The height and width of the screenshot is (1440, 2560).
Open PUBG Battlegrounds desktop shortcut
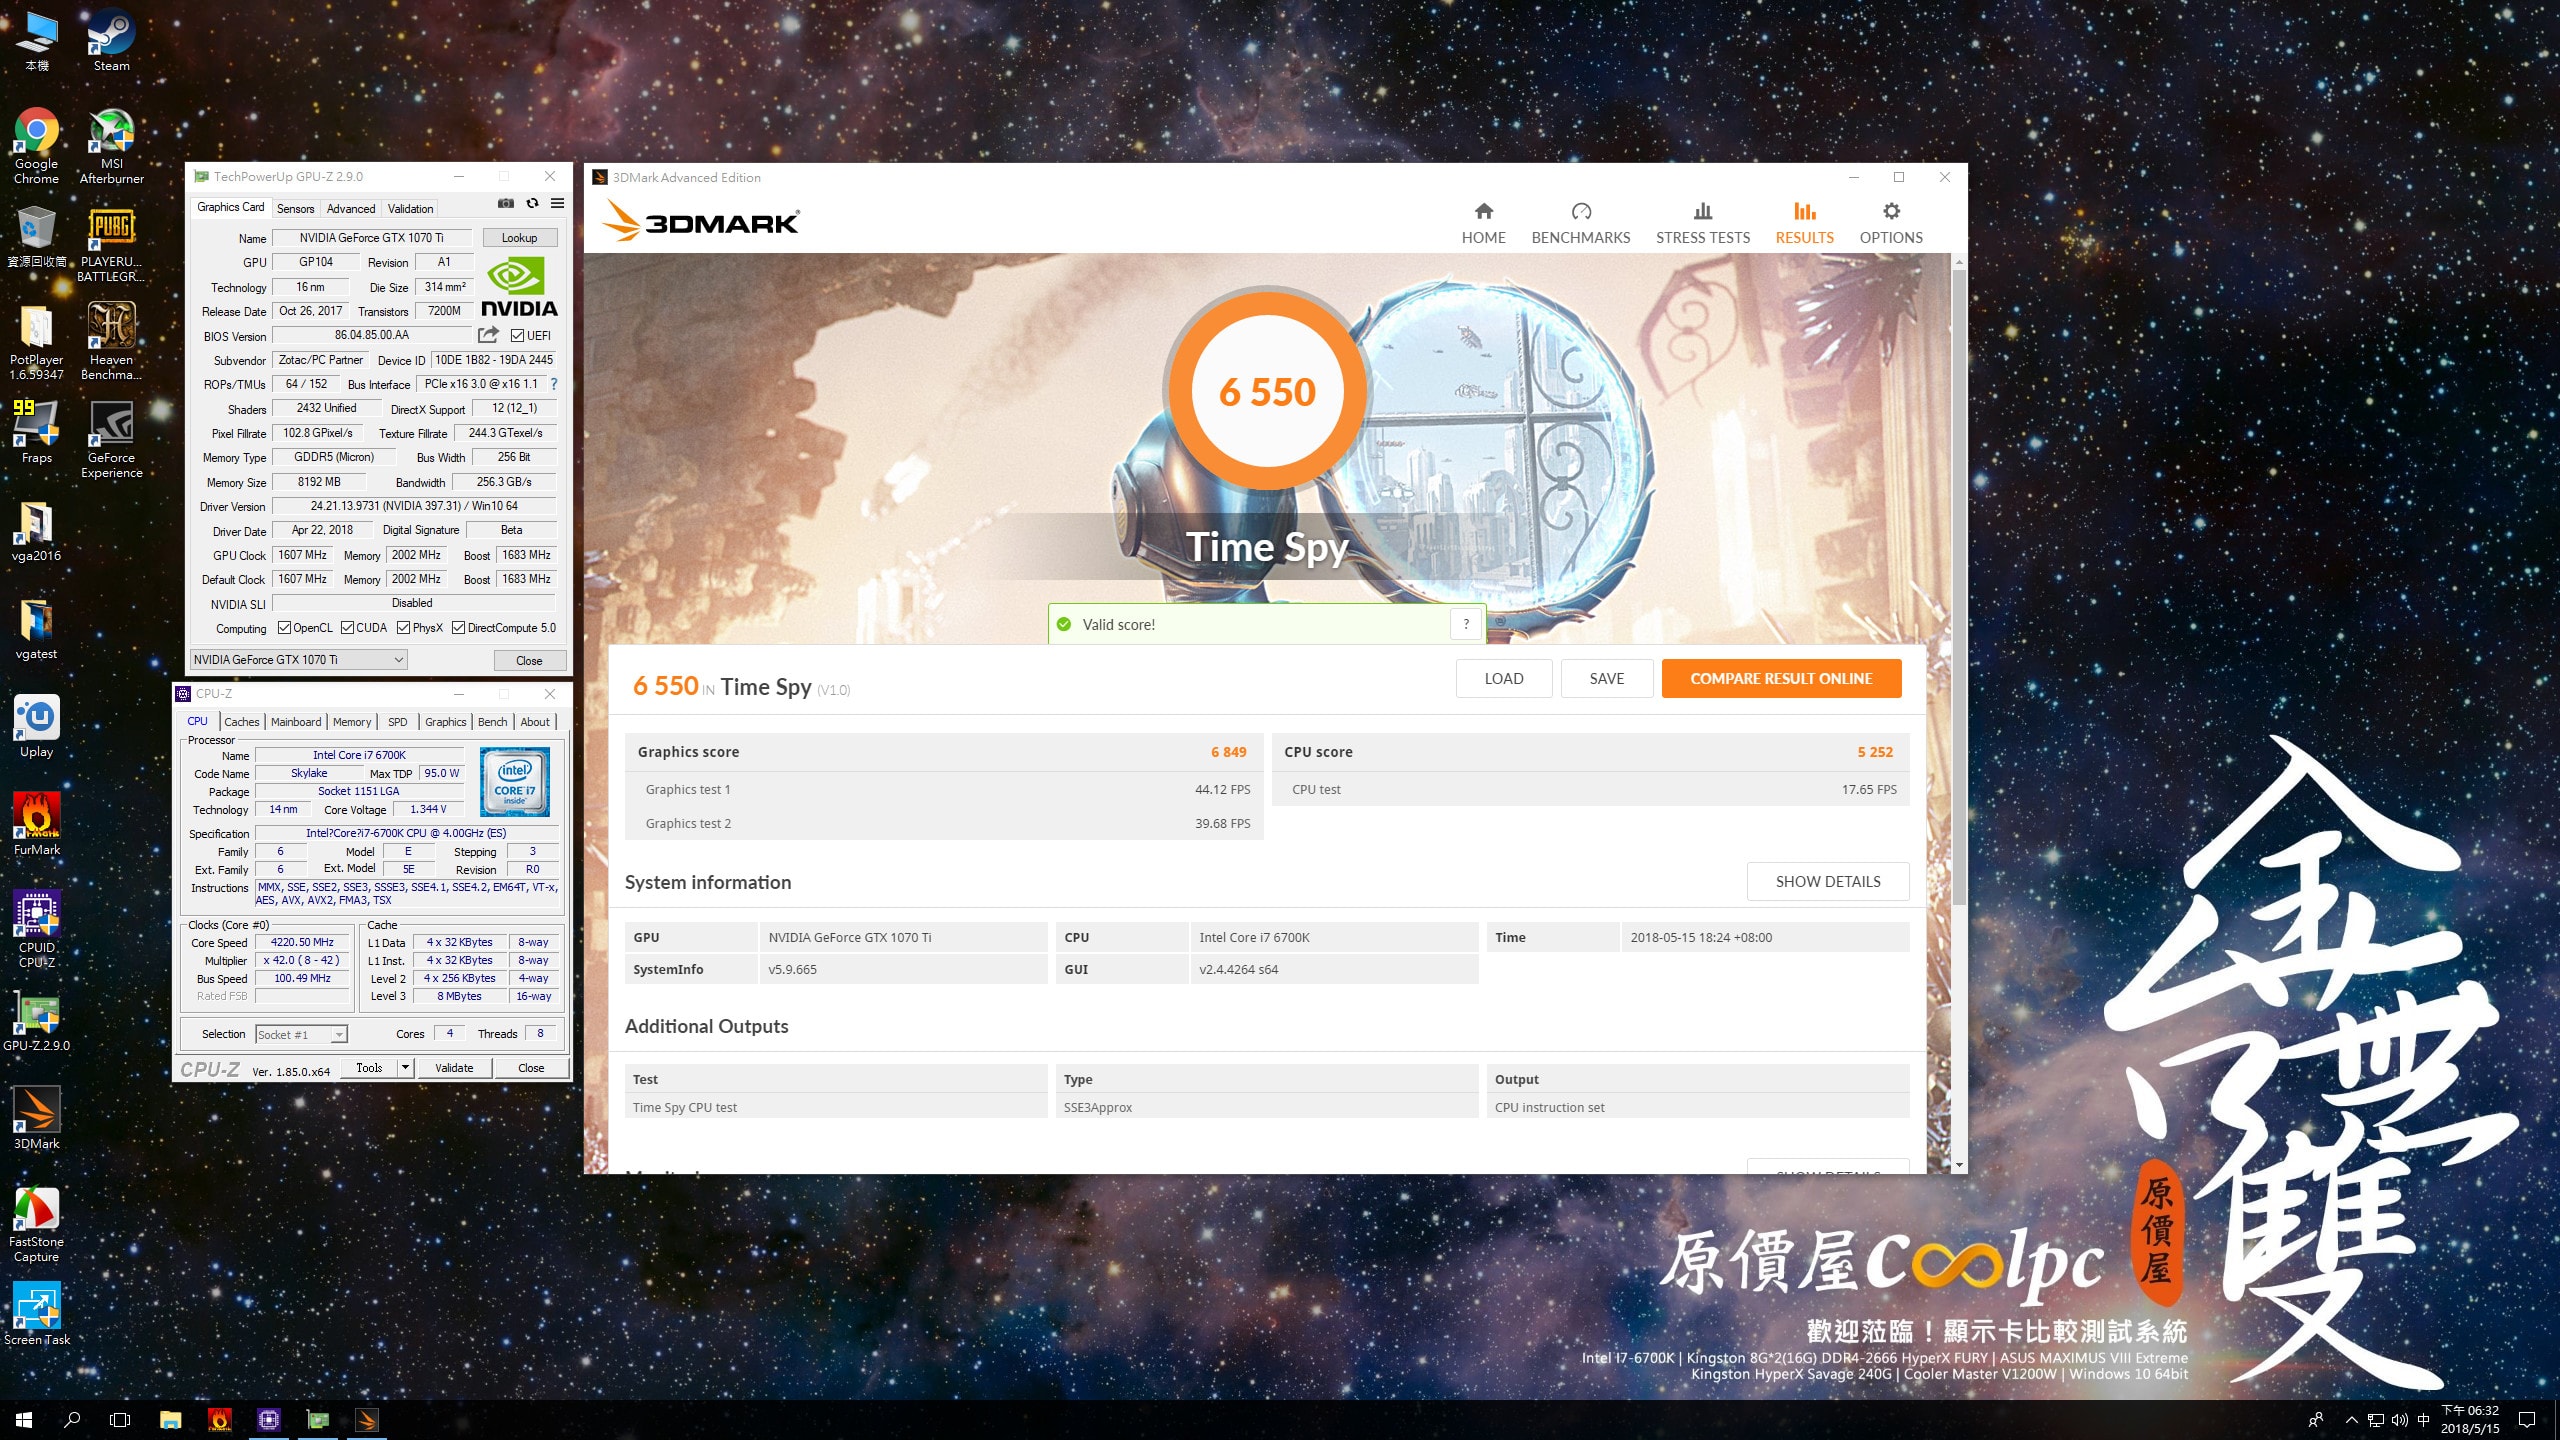click(111, 245)
